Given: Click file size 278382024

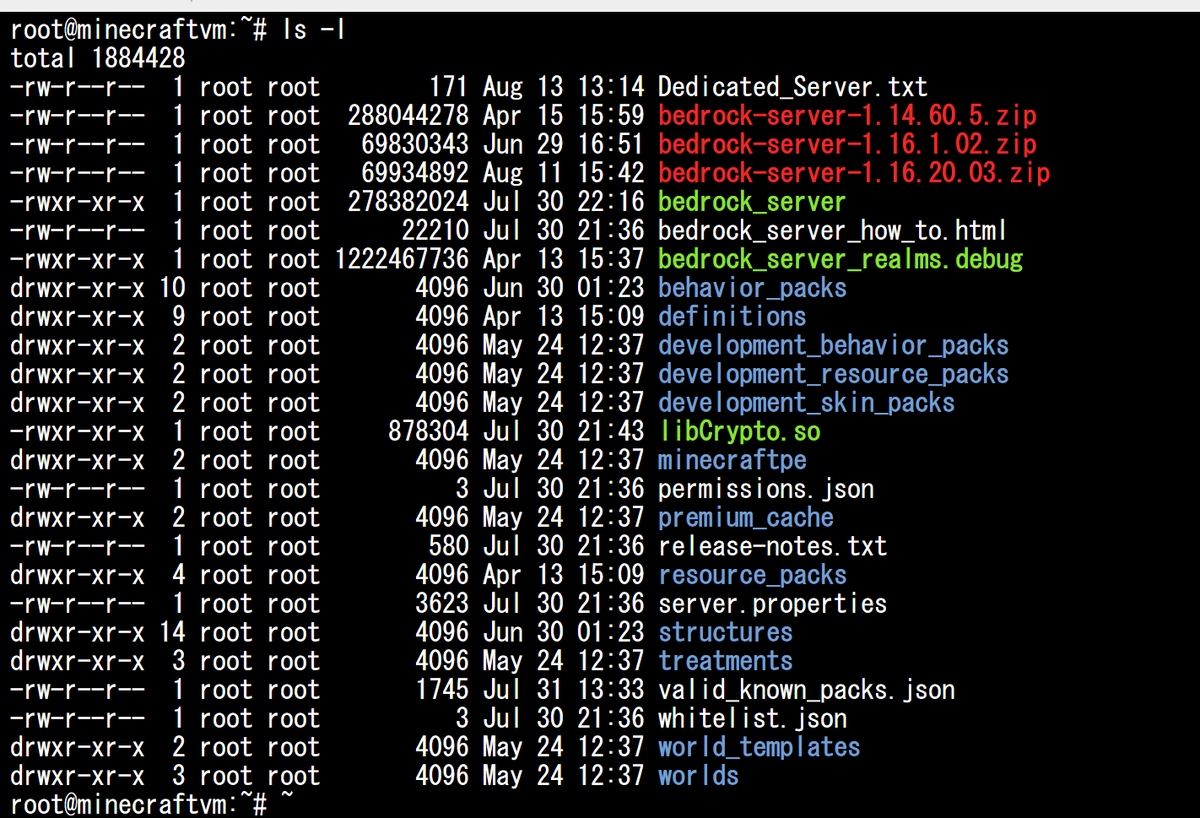Looking at the screenshot, I should (408, 203).
